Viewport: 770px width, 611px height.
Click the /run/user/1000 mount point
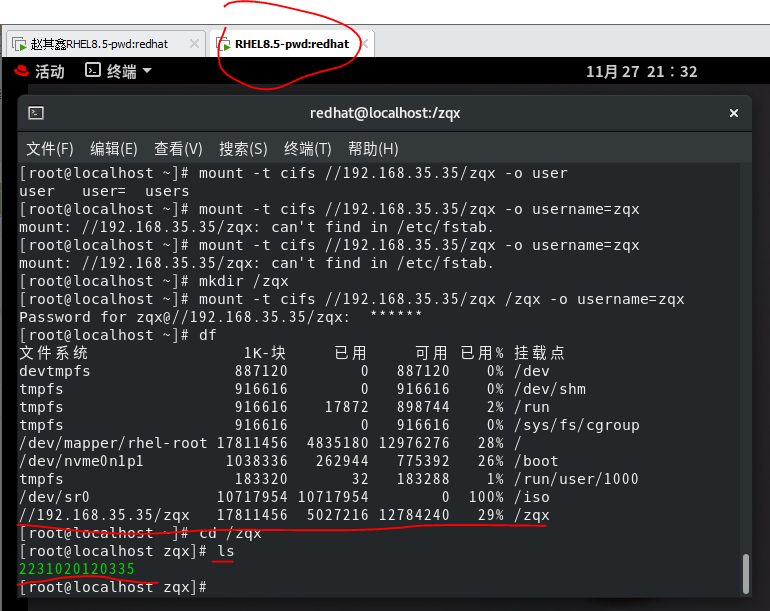[x=576, y=479]
